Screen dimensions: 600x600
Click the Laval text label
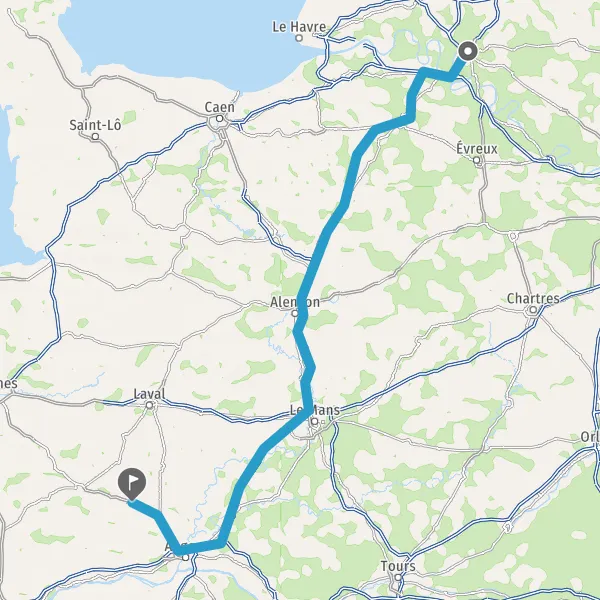150,394
